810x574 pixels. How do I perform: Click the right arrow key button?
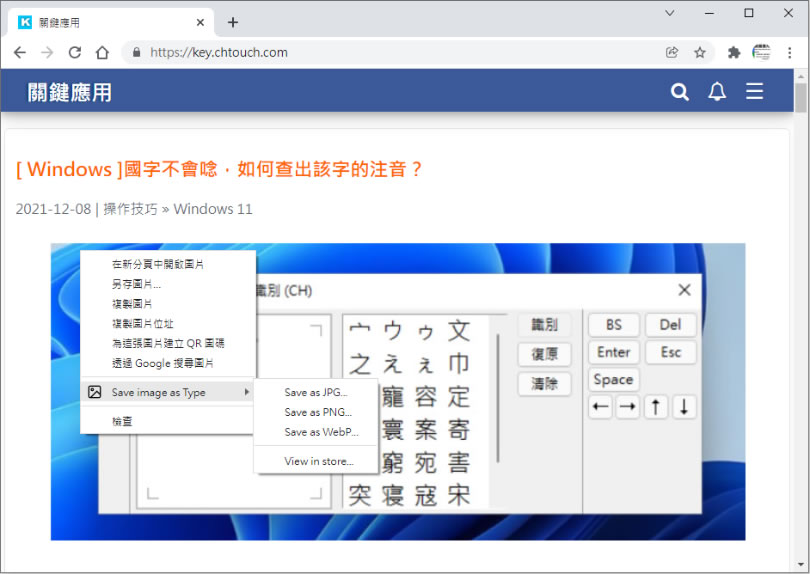click(x=628, y=407)
